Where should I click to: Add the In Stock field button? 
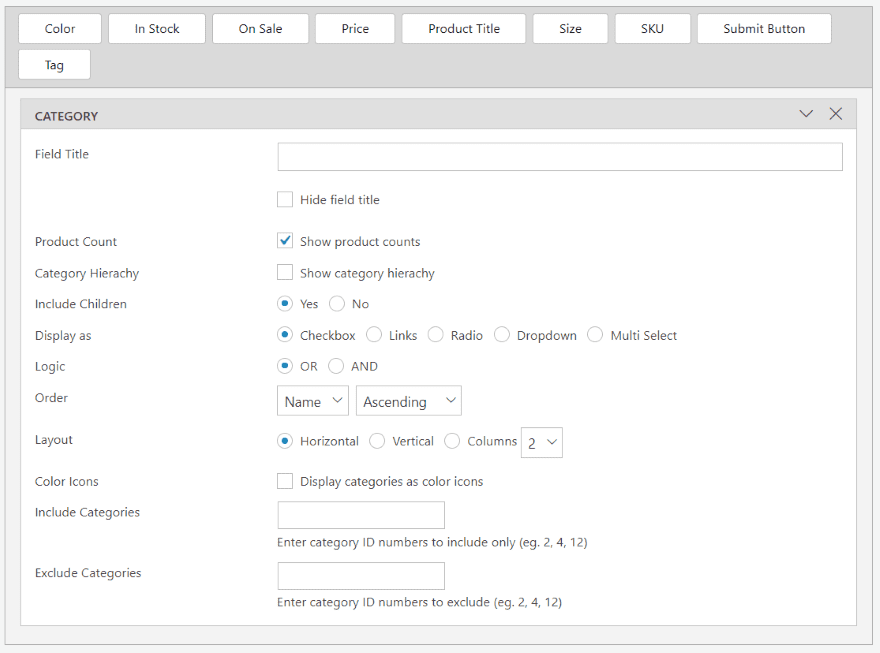coord(157,29)
